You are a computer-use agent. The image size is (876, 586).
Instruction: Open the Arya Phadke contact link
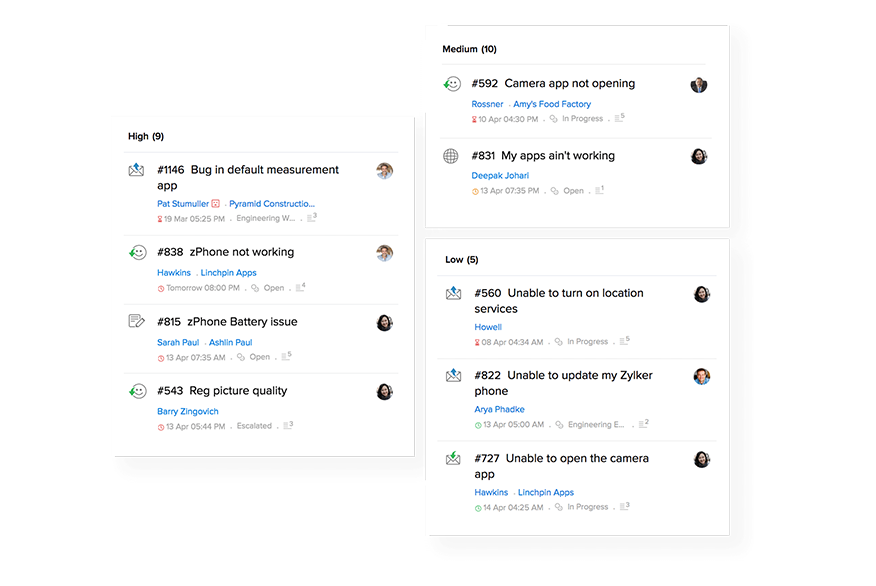[499, 409]
